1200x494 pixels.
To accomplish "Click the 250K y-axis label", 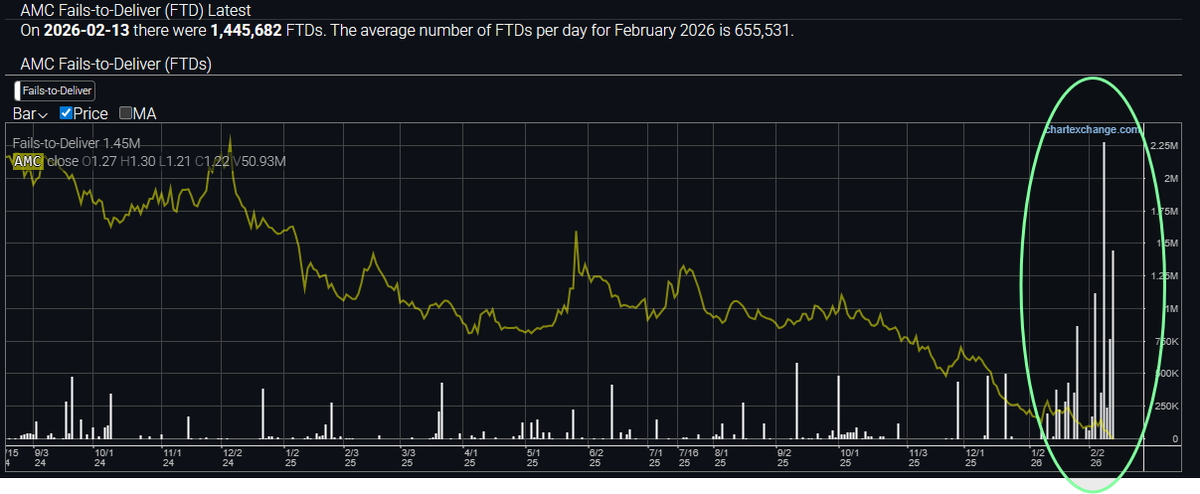I will tap(1165, 406).
